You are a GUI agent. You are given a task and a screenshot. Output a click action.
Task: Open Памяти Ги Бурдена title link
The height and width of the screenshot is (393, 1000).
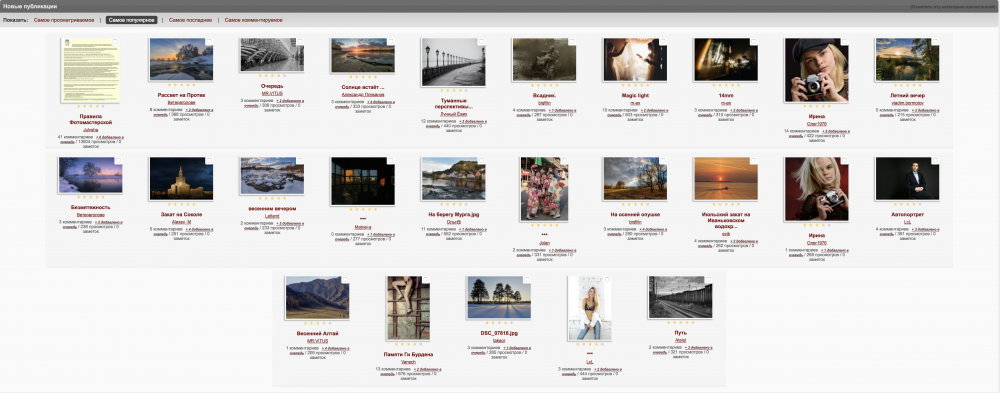(x=408, y=354)
